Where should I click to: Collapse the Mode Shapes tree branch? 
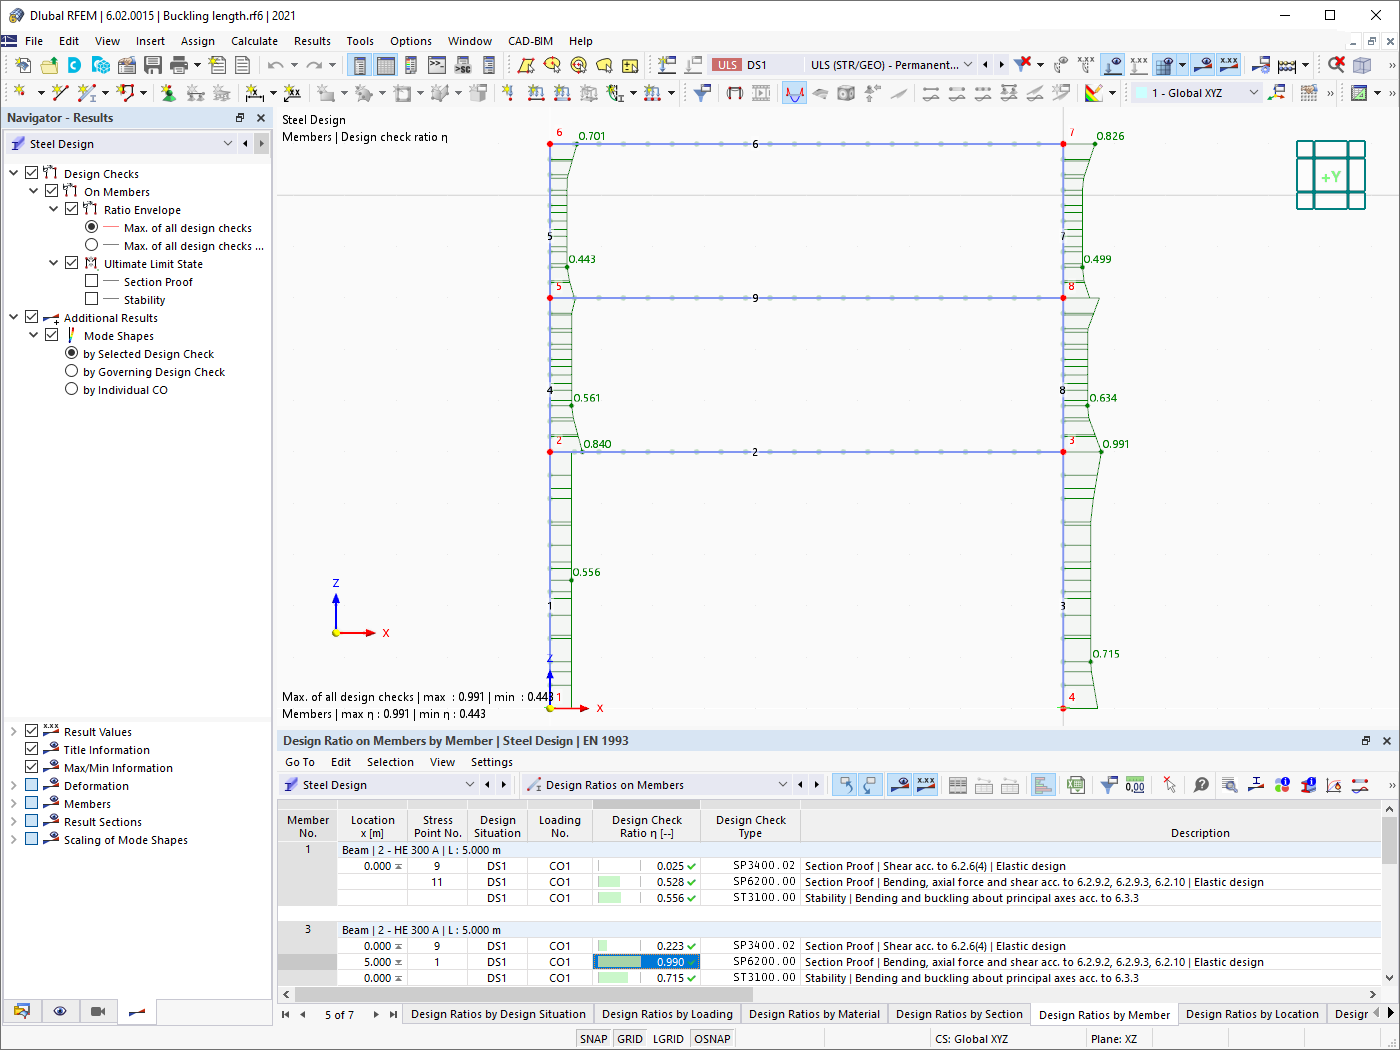click(x=33, y=335)
